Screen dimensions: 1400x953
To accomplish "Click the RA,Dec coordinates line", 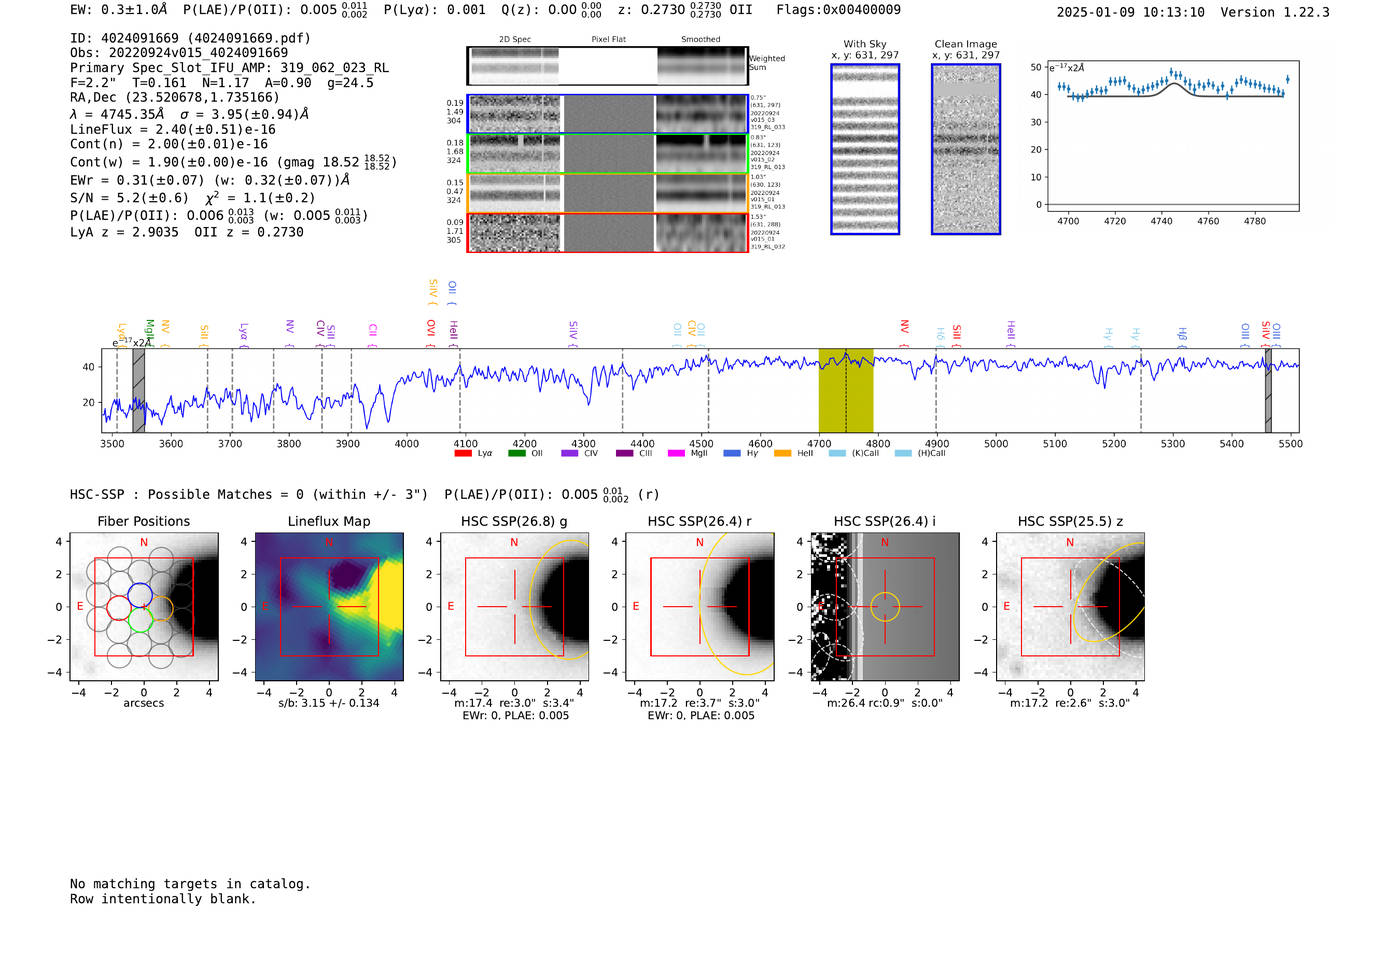I will (x=175, y=98).
